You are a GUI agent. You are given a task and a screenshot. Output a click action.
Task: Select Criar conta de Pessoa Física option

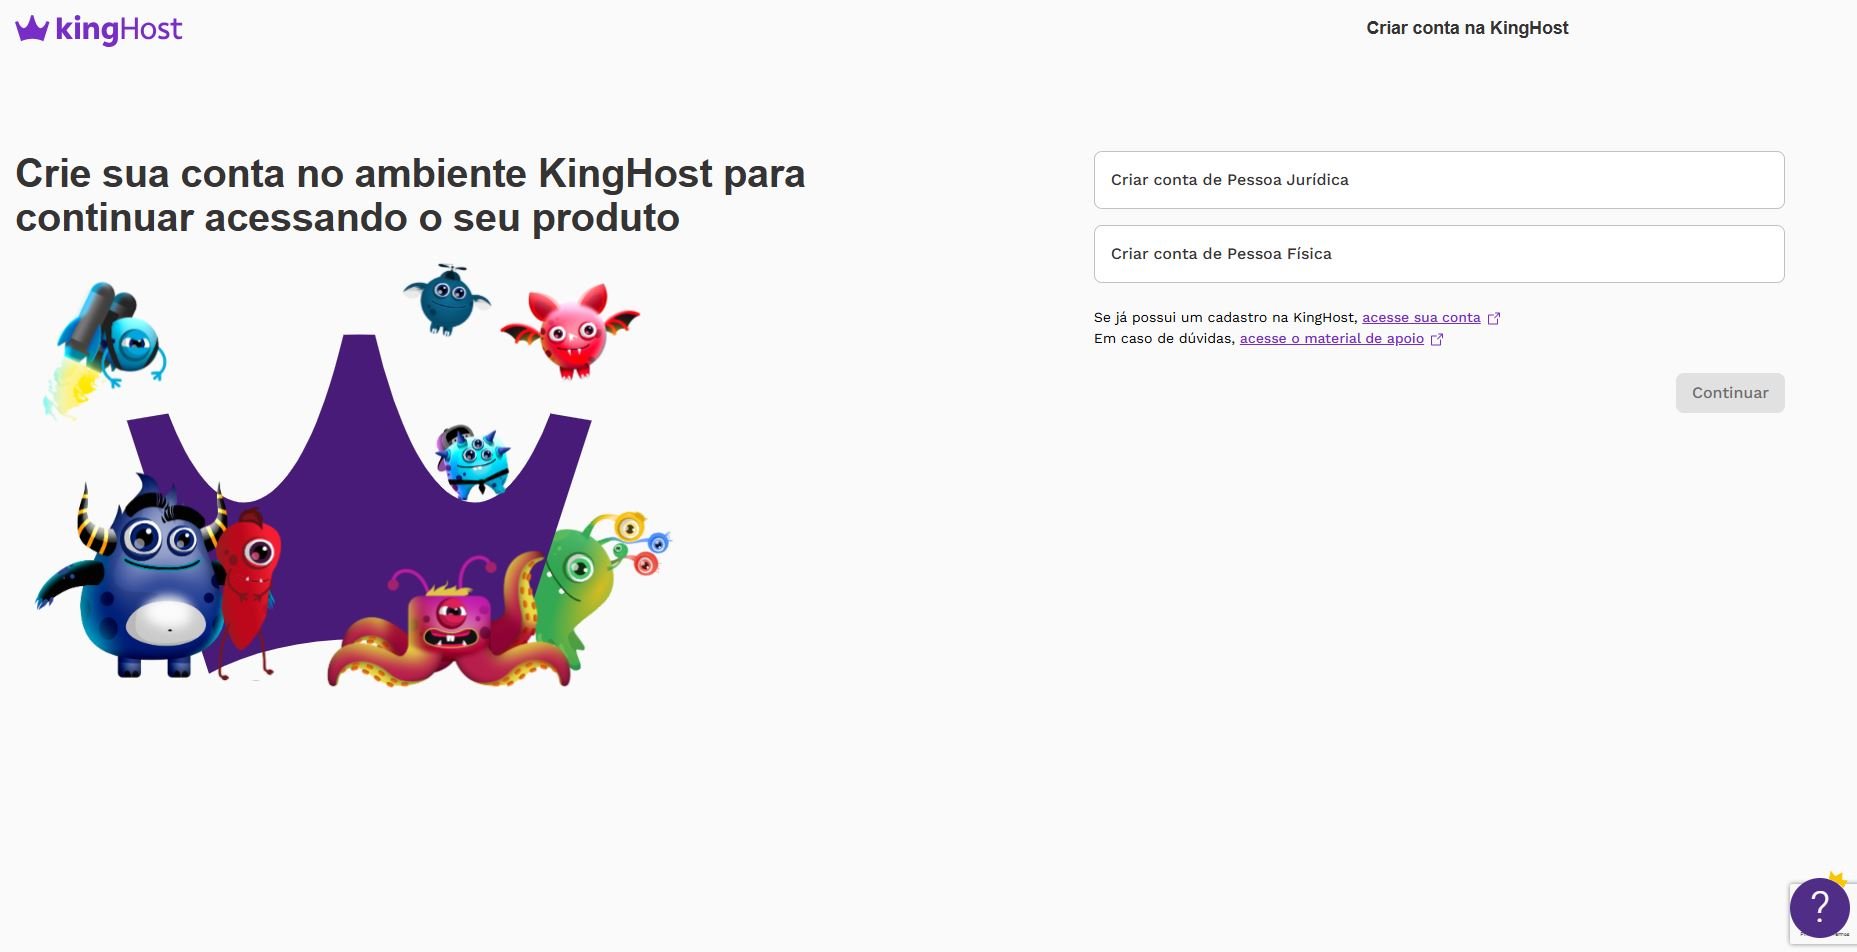click(1438, 254)
